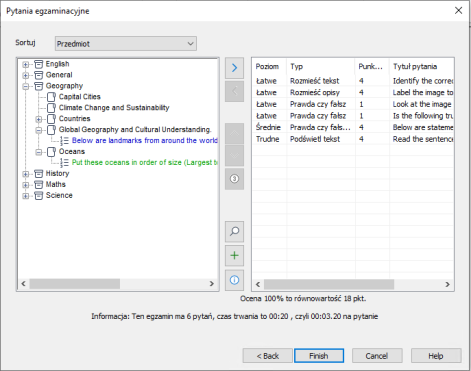Move question down with down chevron button

point(234,155)
